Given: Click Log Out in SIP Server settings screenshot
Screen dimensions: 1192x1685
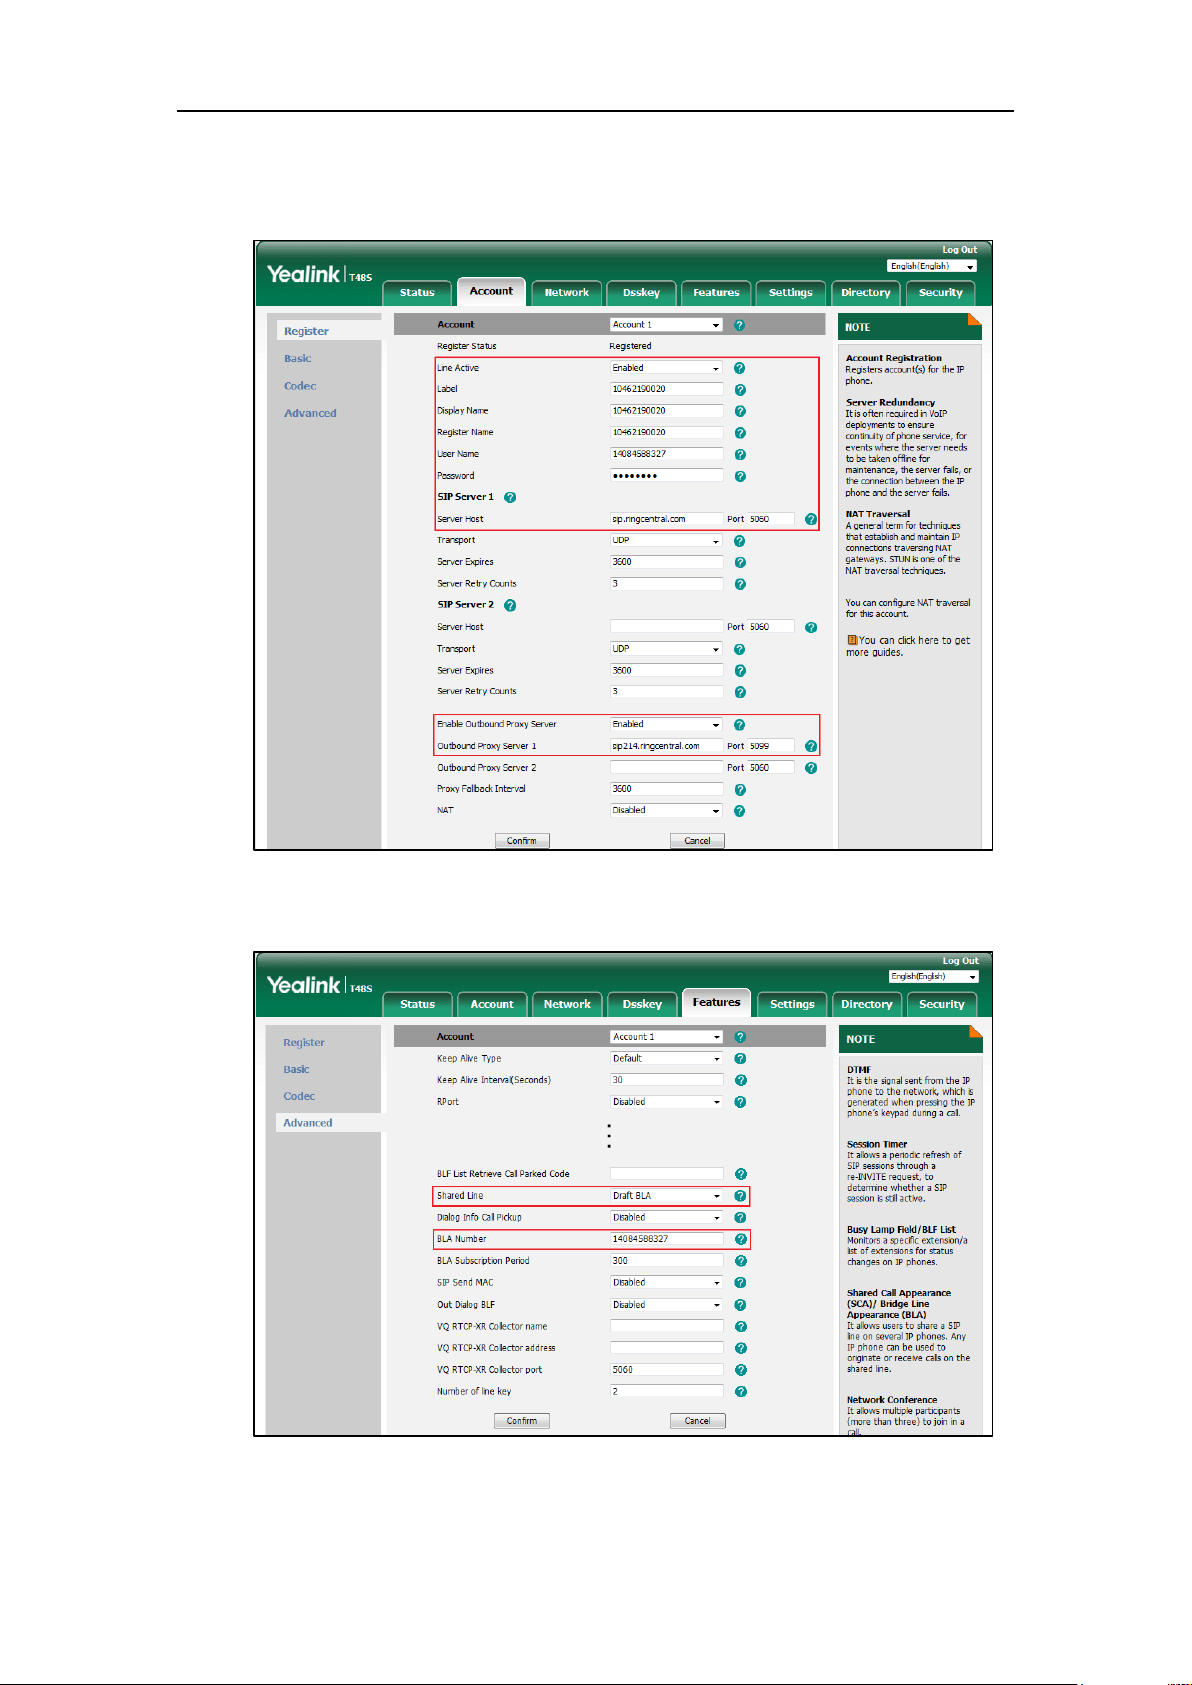Looking at the screenshot, I should [959, 250].
